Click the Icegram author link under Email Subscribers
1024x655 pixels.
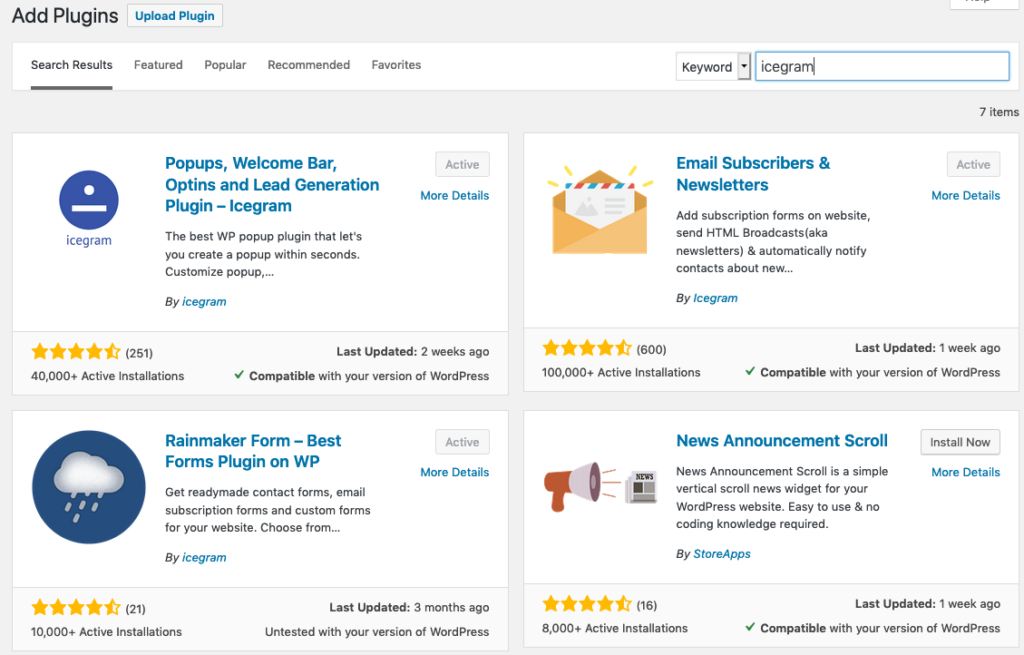coord(715,297)
